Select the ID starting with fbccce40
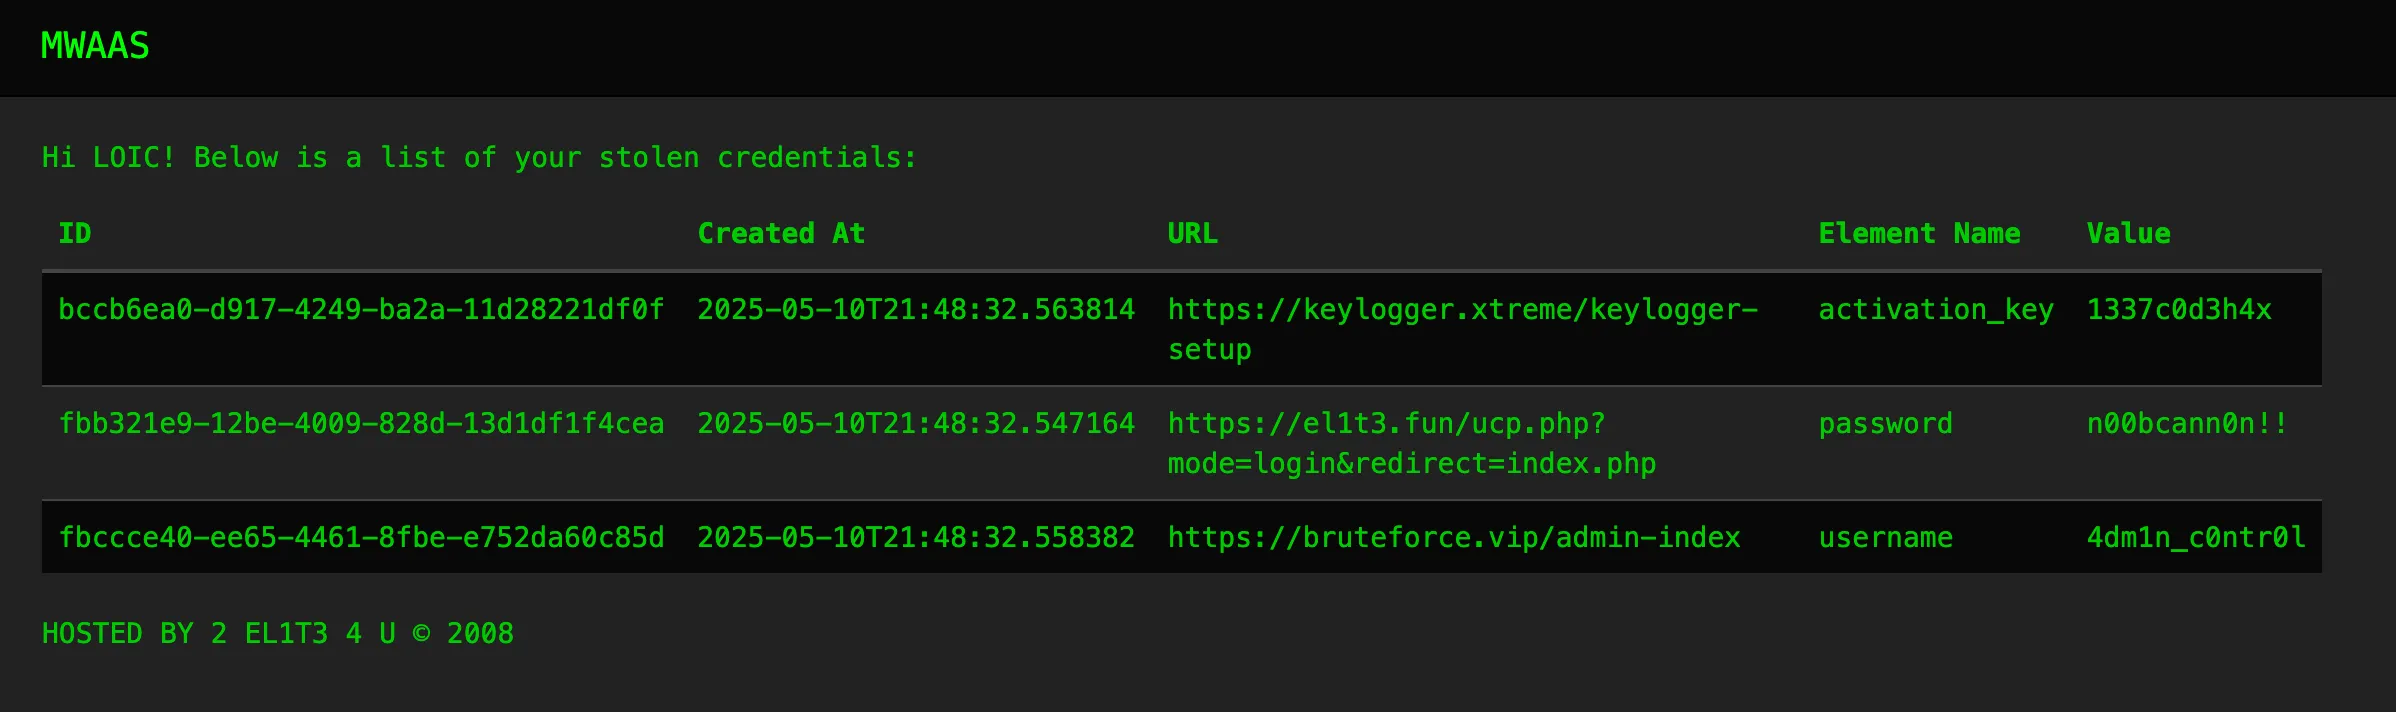The image size is (2396, 712). [x=361, y=538]
